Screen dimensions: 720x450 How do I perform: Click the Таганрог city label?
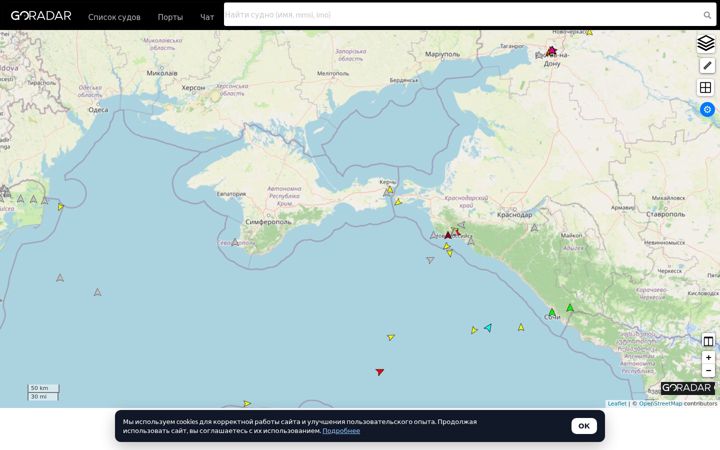(512, 46)
